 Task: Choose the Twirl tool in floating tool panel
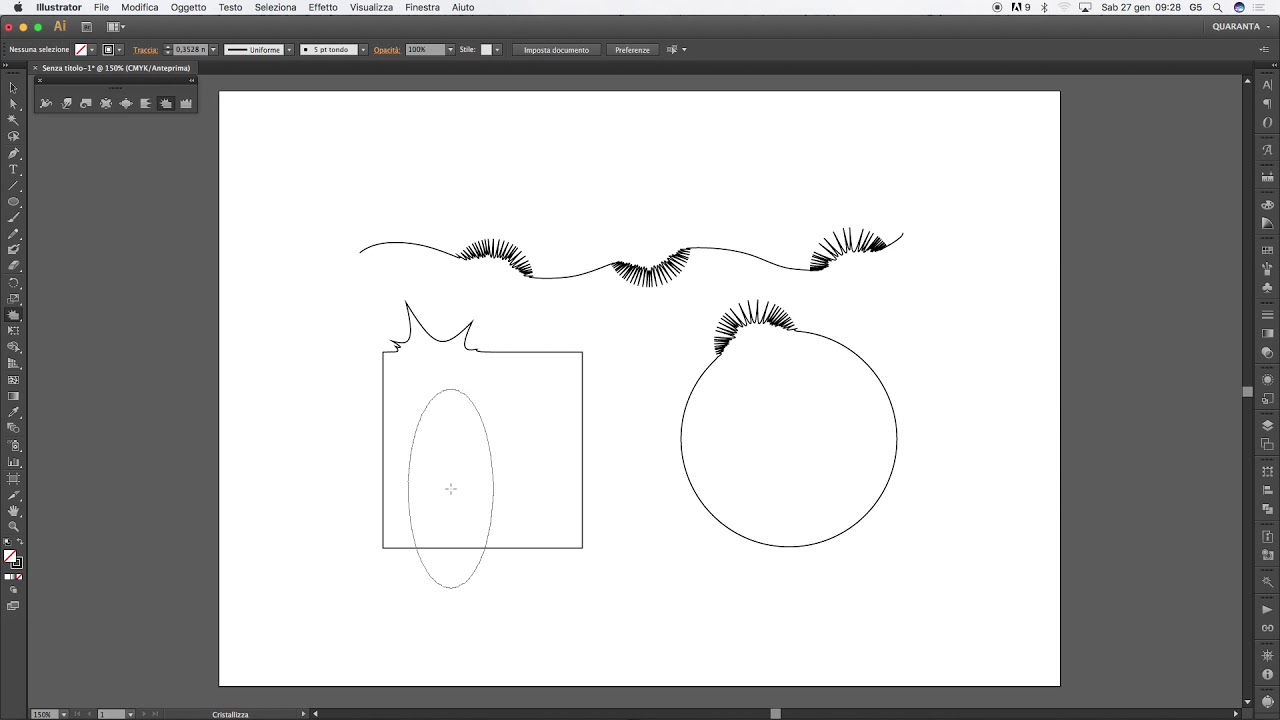(86, 103)
